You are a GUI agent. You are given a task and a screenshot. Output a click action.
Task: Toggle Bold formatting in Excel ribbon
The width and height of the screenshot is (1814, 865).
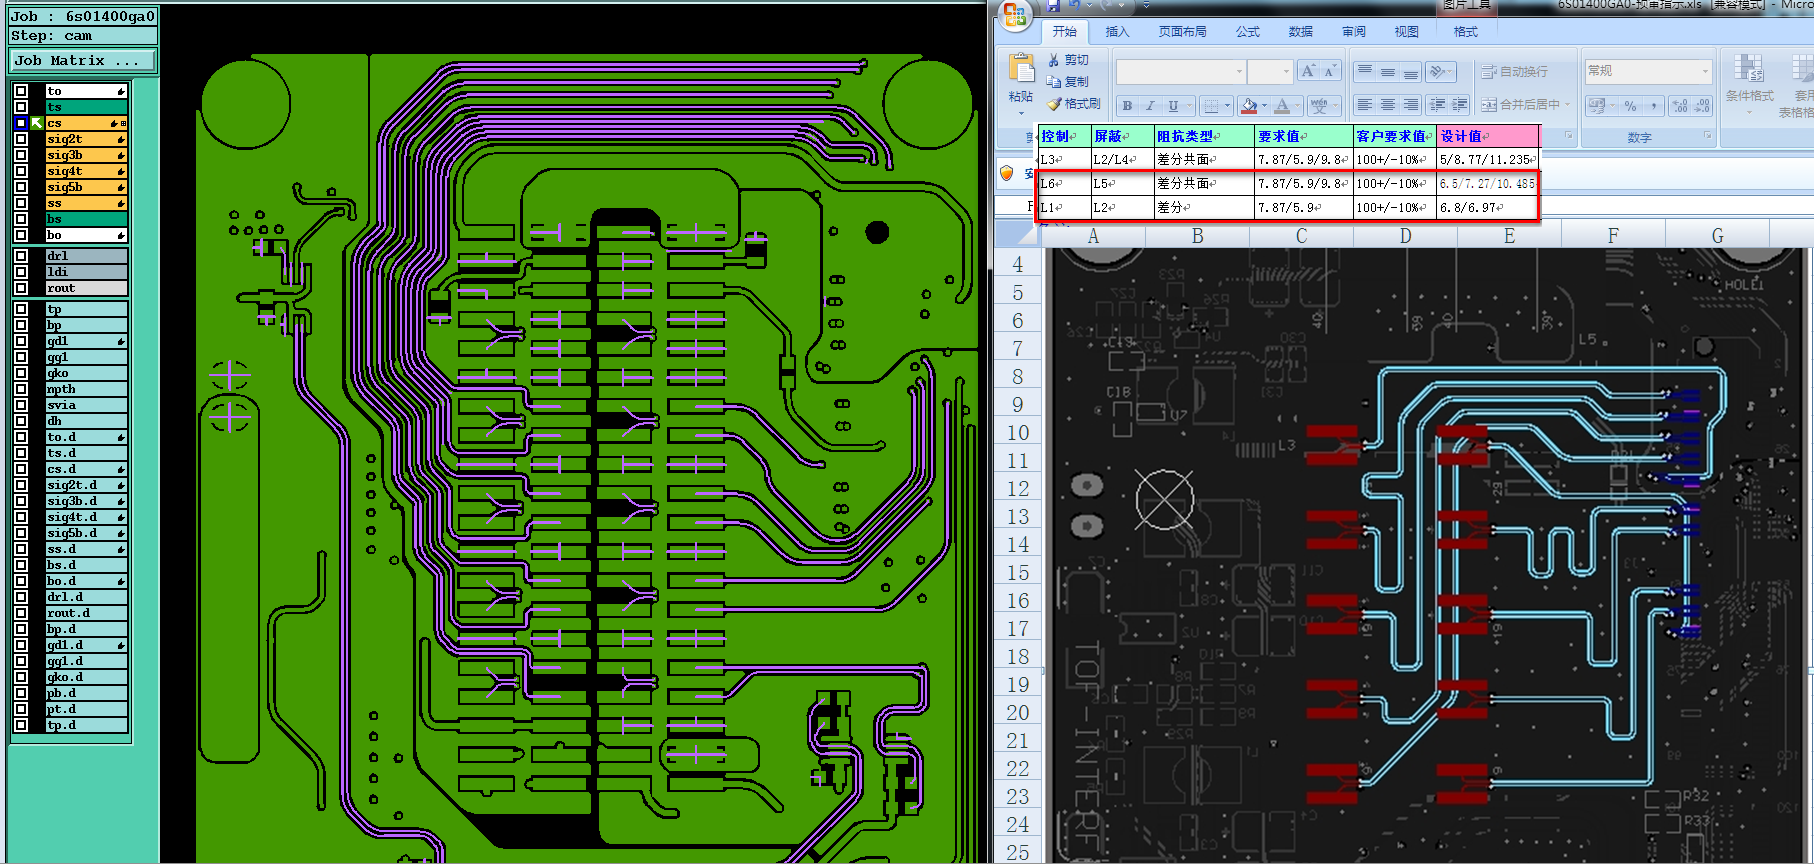click(1128, 105)
